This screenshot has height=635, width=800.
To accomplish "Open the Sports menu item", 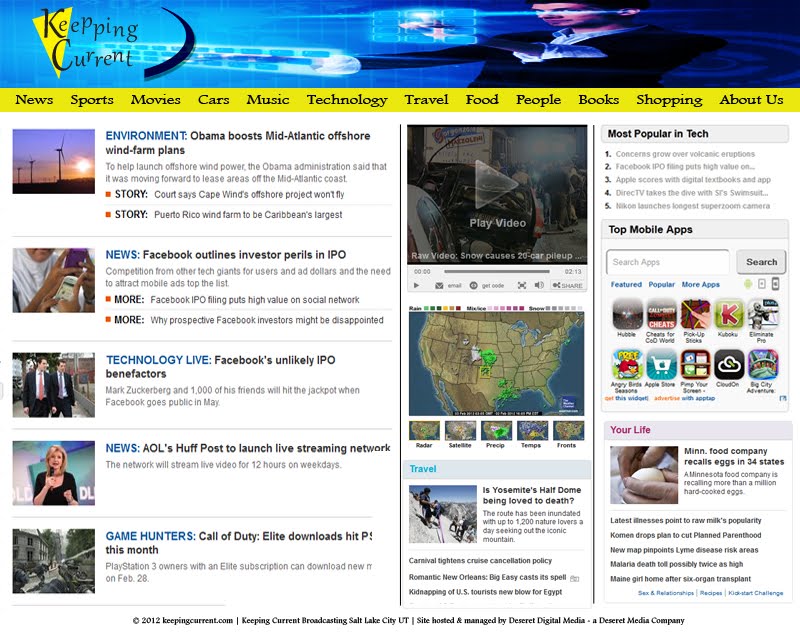I will pyautogui.click(x=92, y=99).
